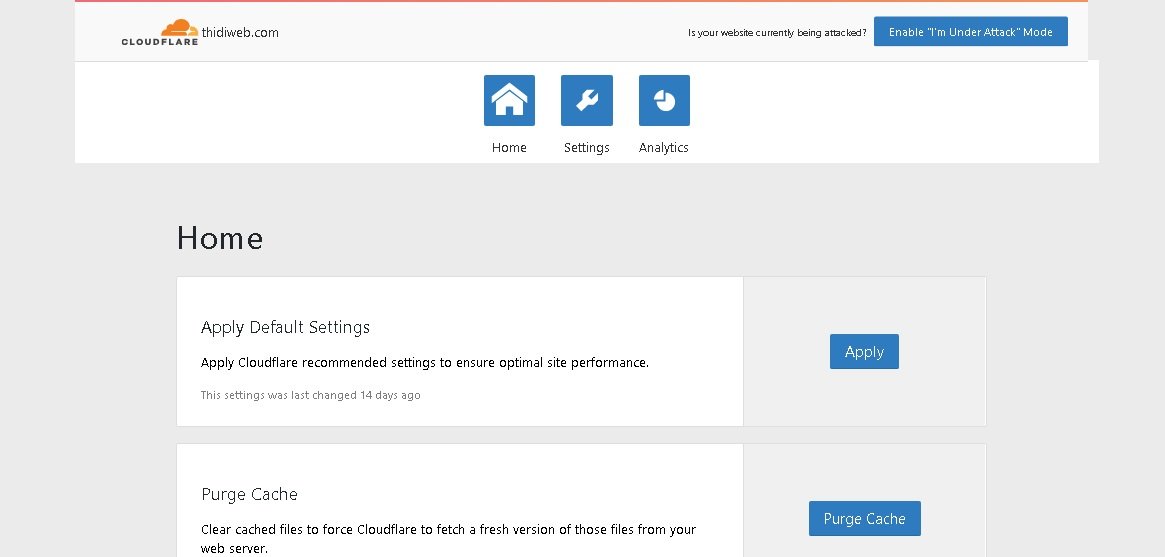Select the Analytics label in navigation
The width and height of the screenshot is (1165, 557).
(x=664, y=147)
